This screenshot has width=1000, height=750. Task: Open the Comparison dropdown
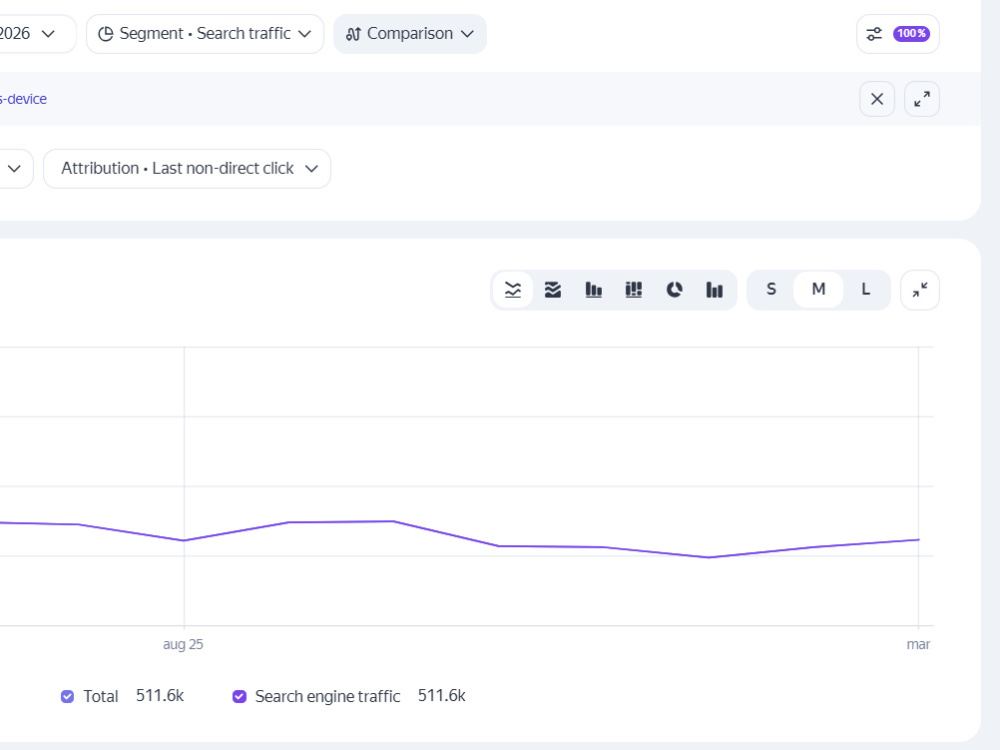409,34
